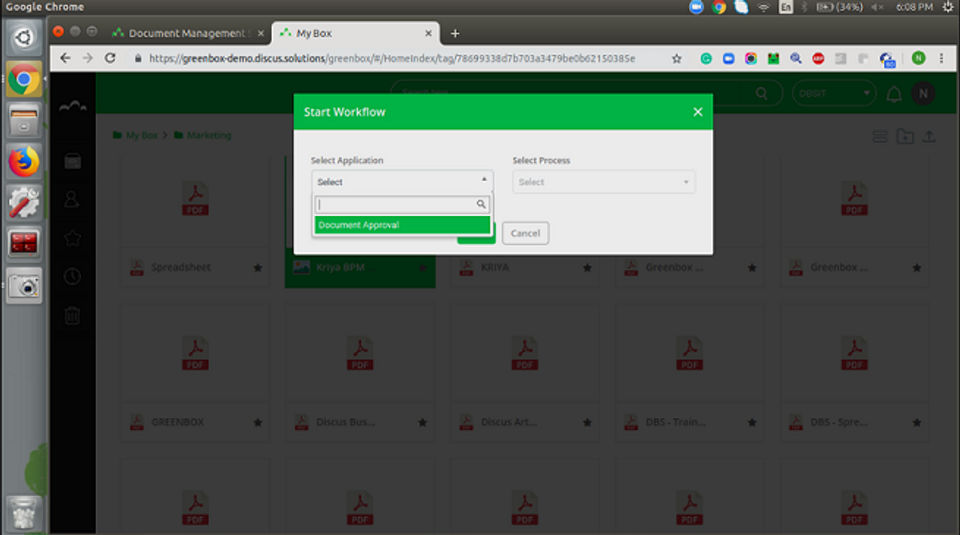
Task: Open the screenshot camera app in dock
Action: tap(24, 286)
